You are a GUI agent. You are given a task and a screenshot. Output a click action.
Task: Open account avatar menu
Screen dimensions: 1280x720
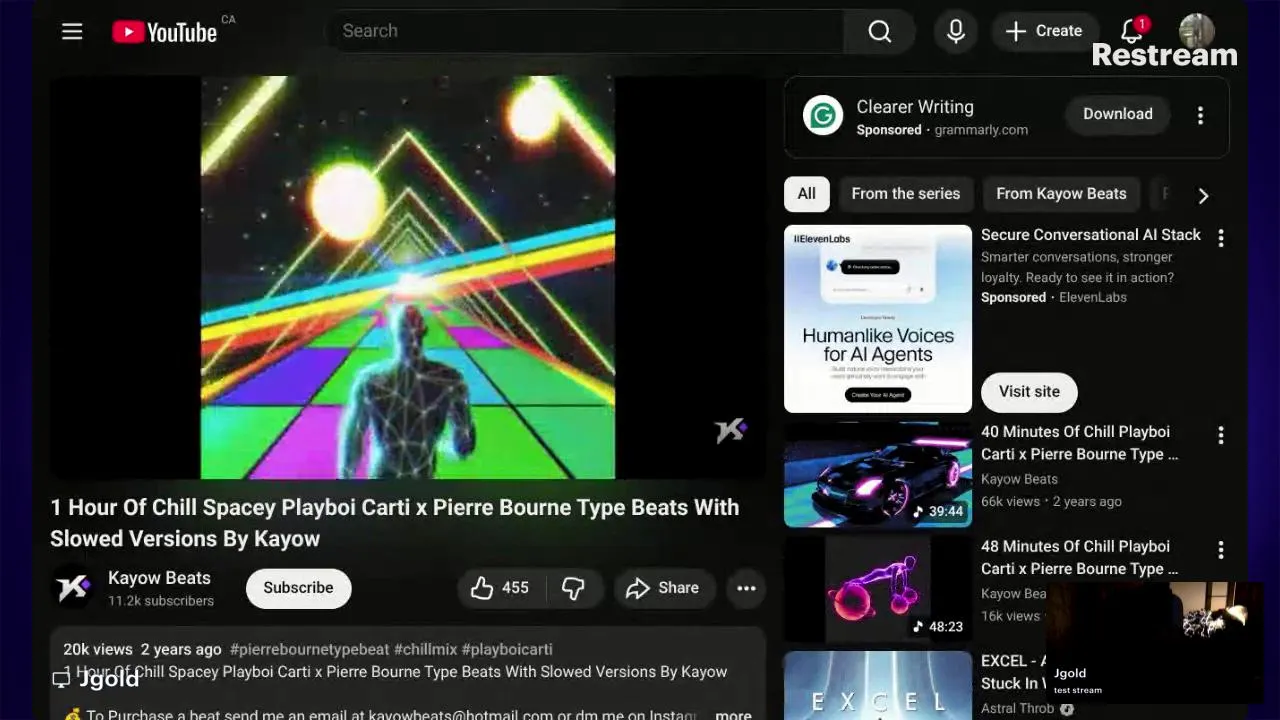point(1197,31)
